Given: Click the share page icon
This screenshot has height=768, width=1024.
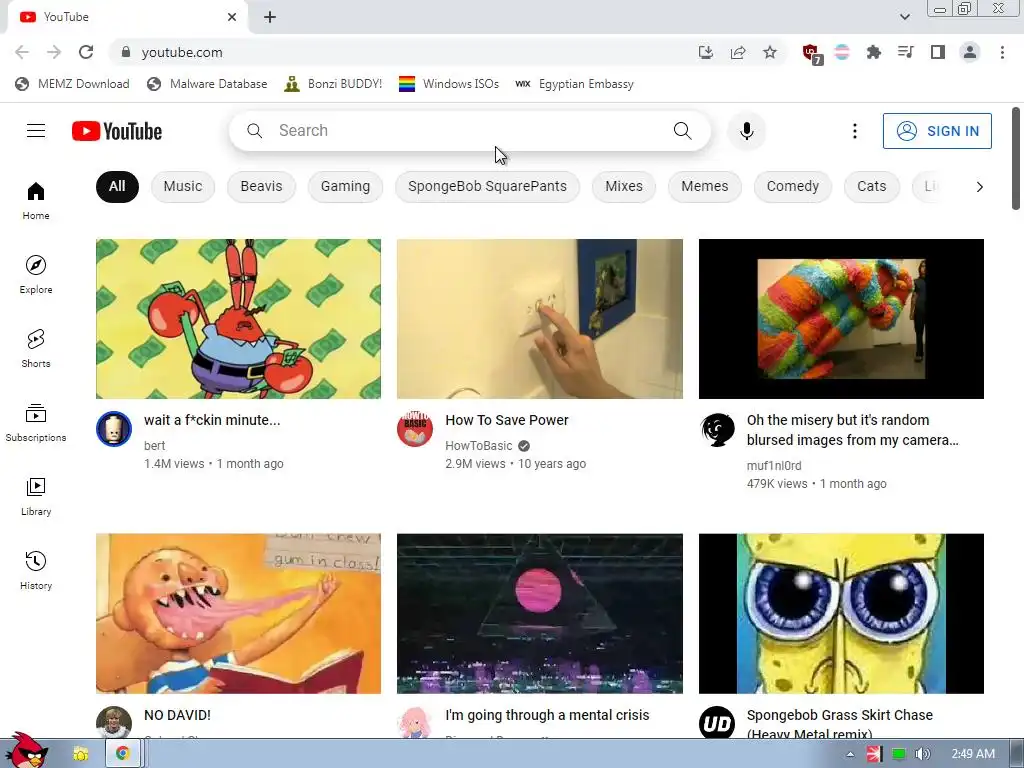Looking at the screenshot, I should click(738, 52).
